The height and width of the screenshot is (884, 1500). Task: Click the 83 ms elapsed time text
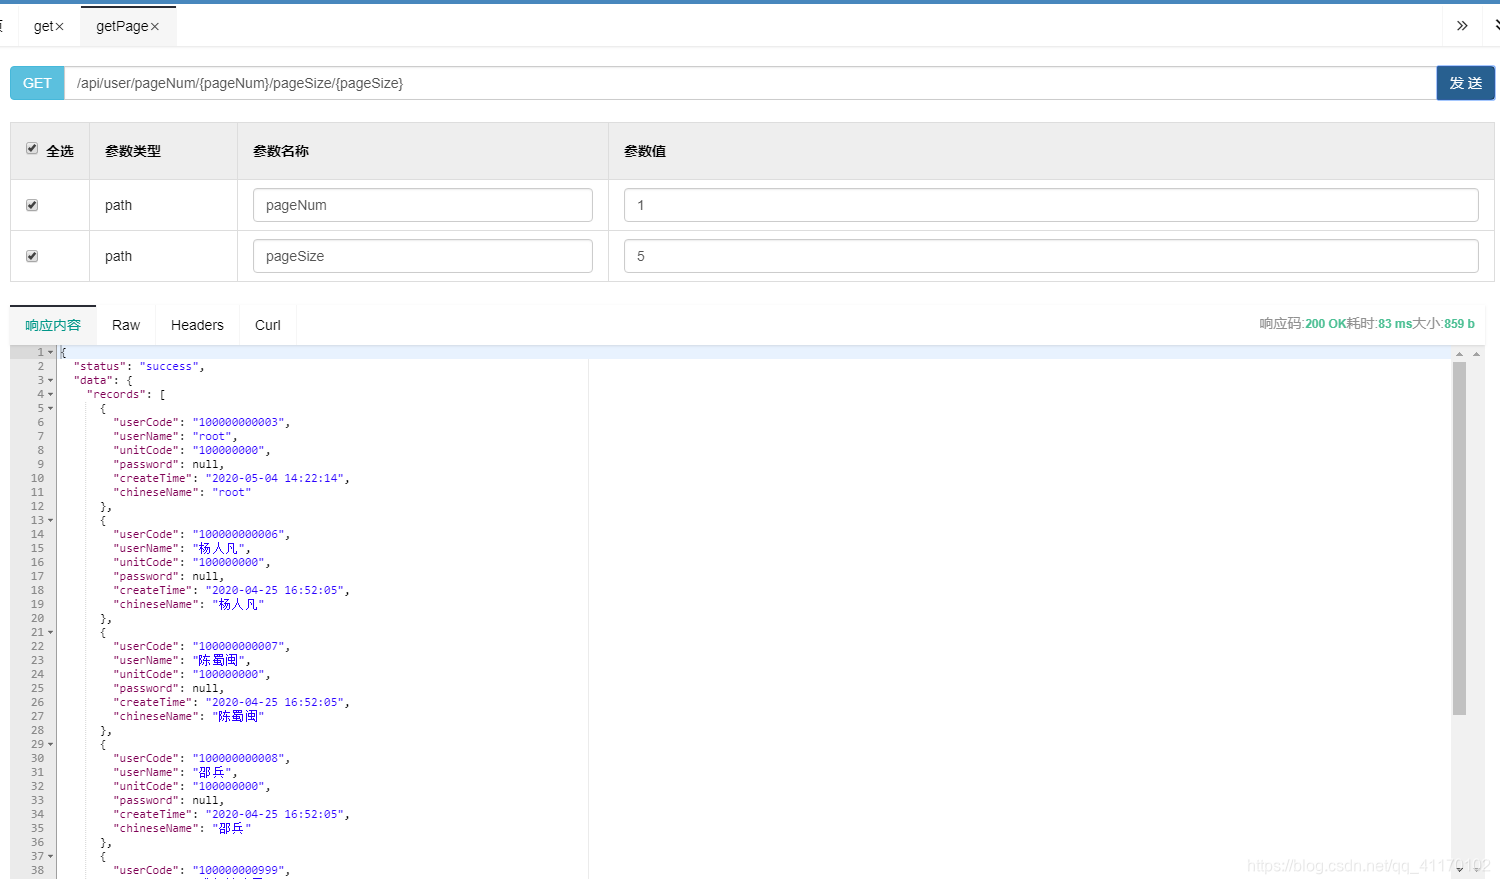click(1395, 324)
